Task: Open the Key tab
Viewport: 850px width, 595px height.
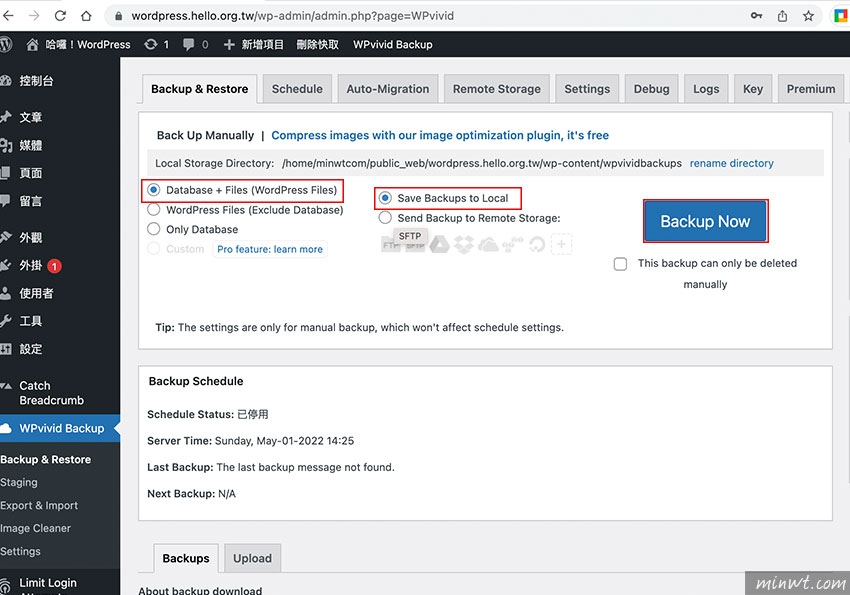Action: pos(753,89)
